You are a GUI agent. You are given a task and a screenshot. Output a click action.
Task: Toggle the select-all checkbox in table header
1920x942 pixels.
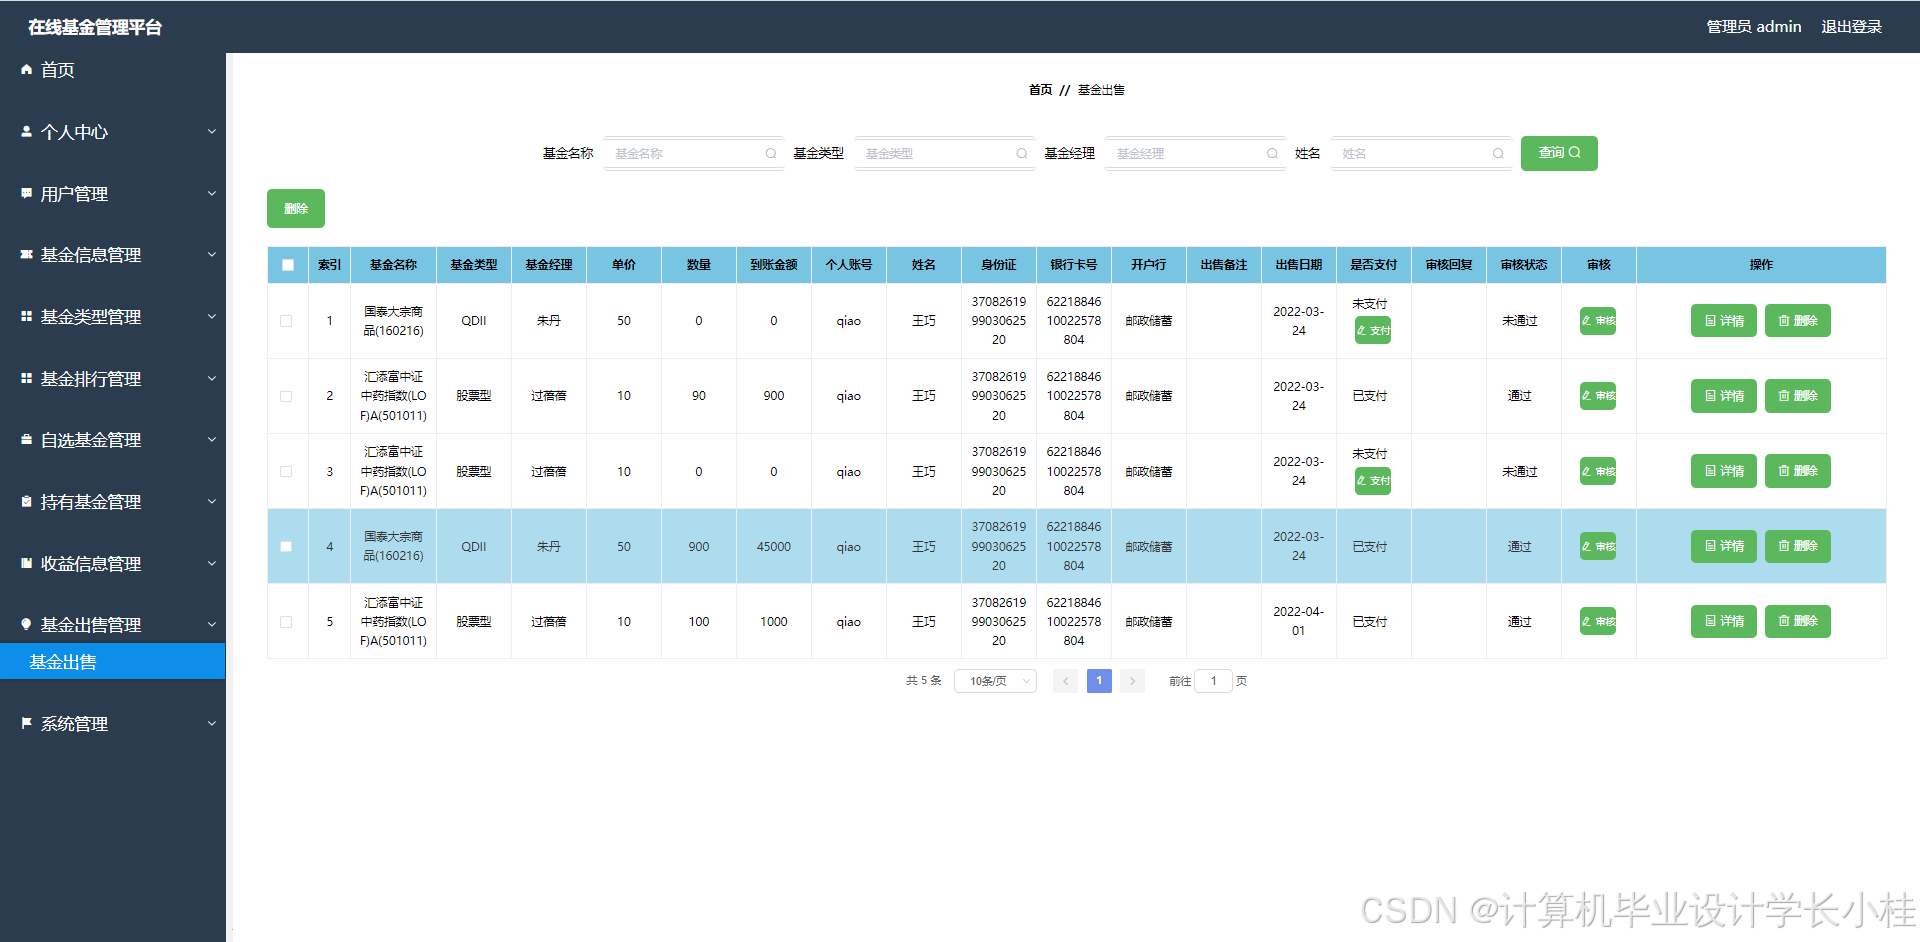click(x=288, y=265)
